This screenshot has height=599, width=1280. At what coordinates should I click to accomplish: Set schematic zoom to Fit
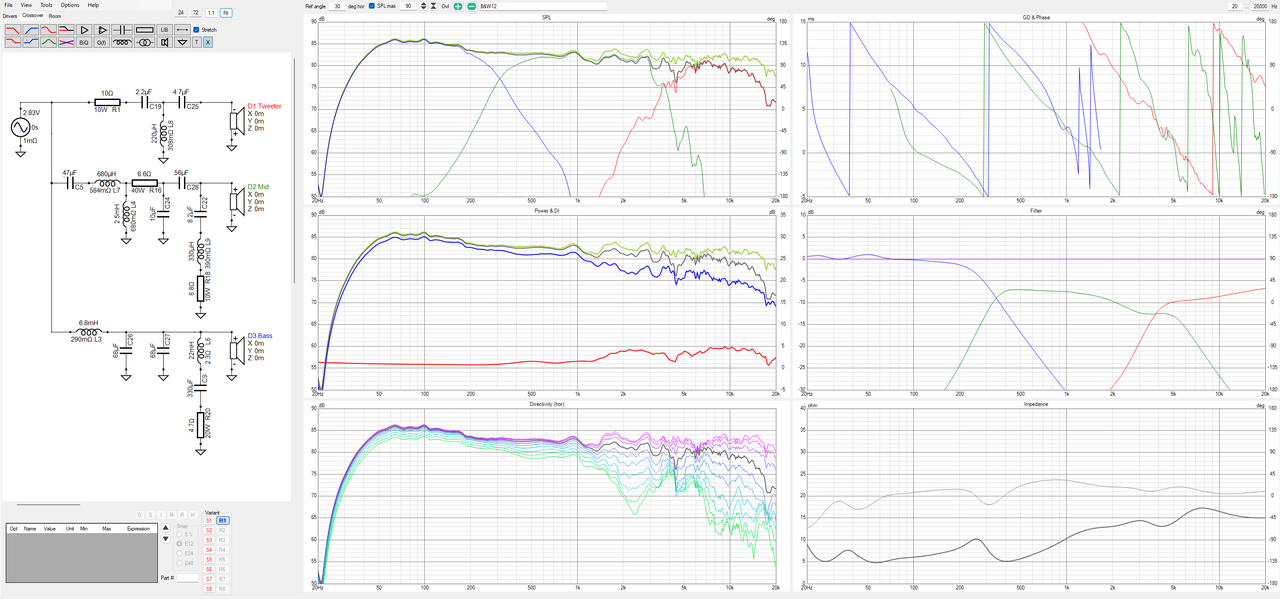click(226, 12)
